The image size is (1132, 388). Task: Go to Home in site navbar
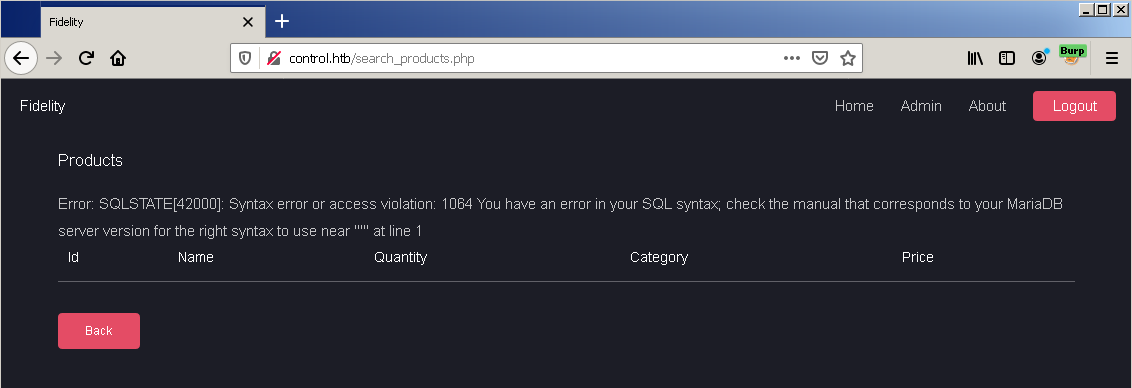[x=854, y=106]
